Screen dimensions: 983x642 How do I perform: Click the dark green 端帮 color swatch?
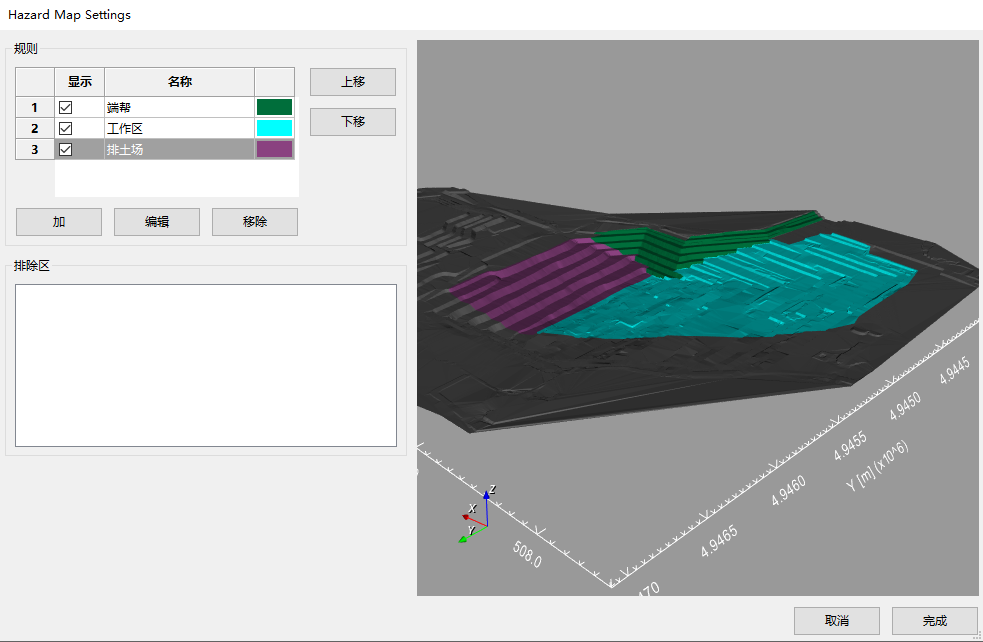[x=274, y=107]
